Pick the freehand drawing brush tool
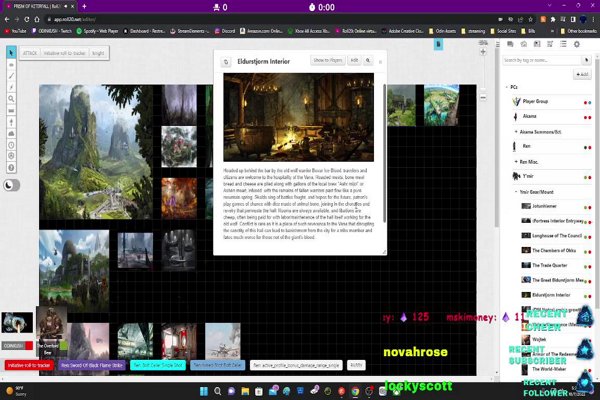The height and width of the screenshot is (400, 600). click(x=11, y=76)
